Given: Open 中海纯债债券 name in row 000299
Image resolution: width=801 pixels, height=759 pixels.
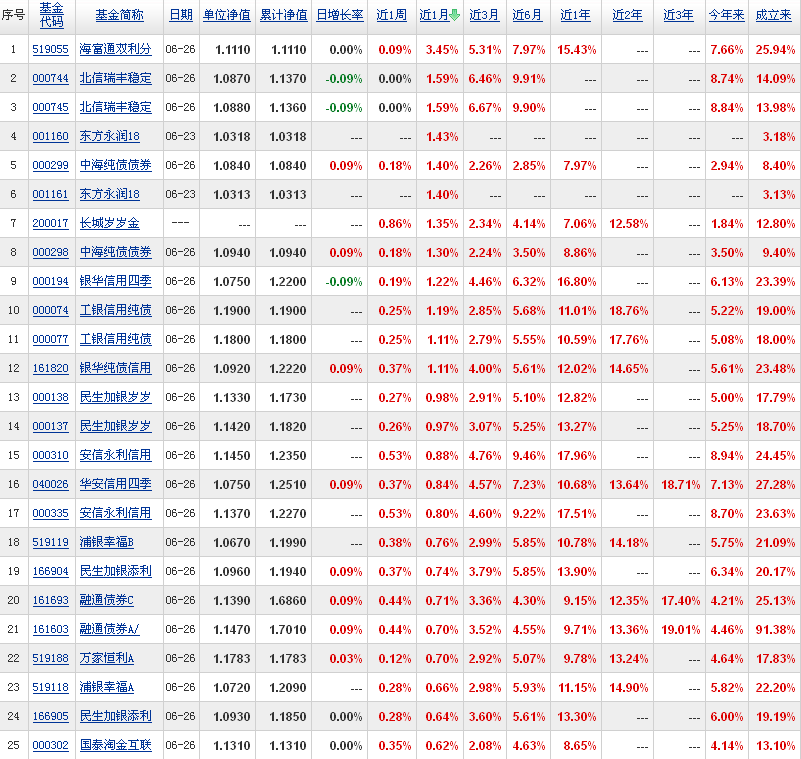Looking at the screenshot, I should [115, 165].
